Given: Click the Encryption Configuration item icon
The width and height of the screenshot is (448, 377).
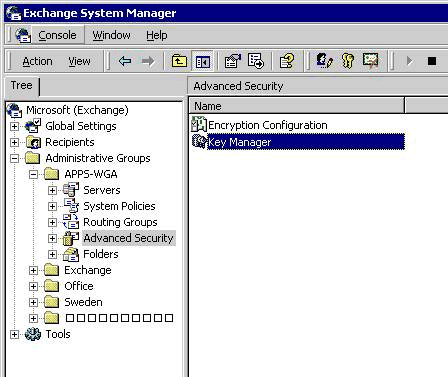Looking at the screenshot, I should [199, 124].
